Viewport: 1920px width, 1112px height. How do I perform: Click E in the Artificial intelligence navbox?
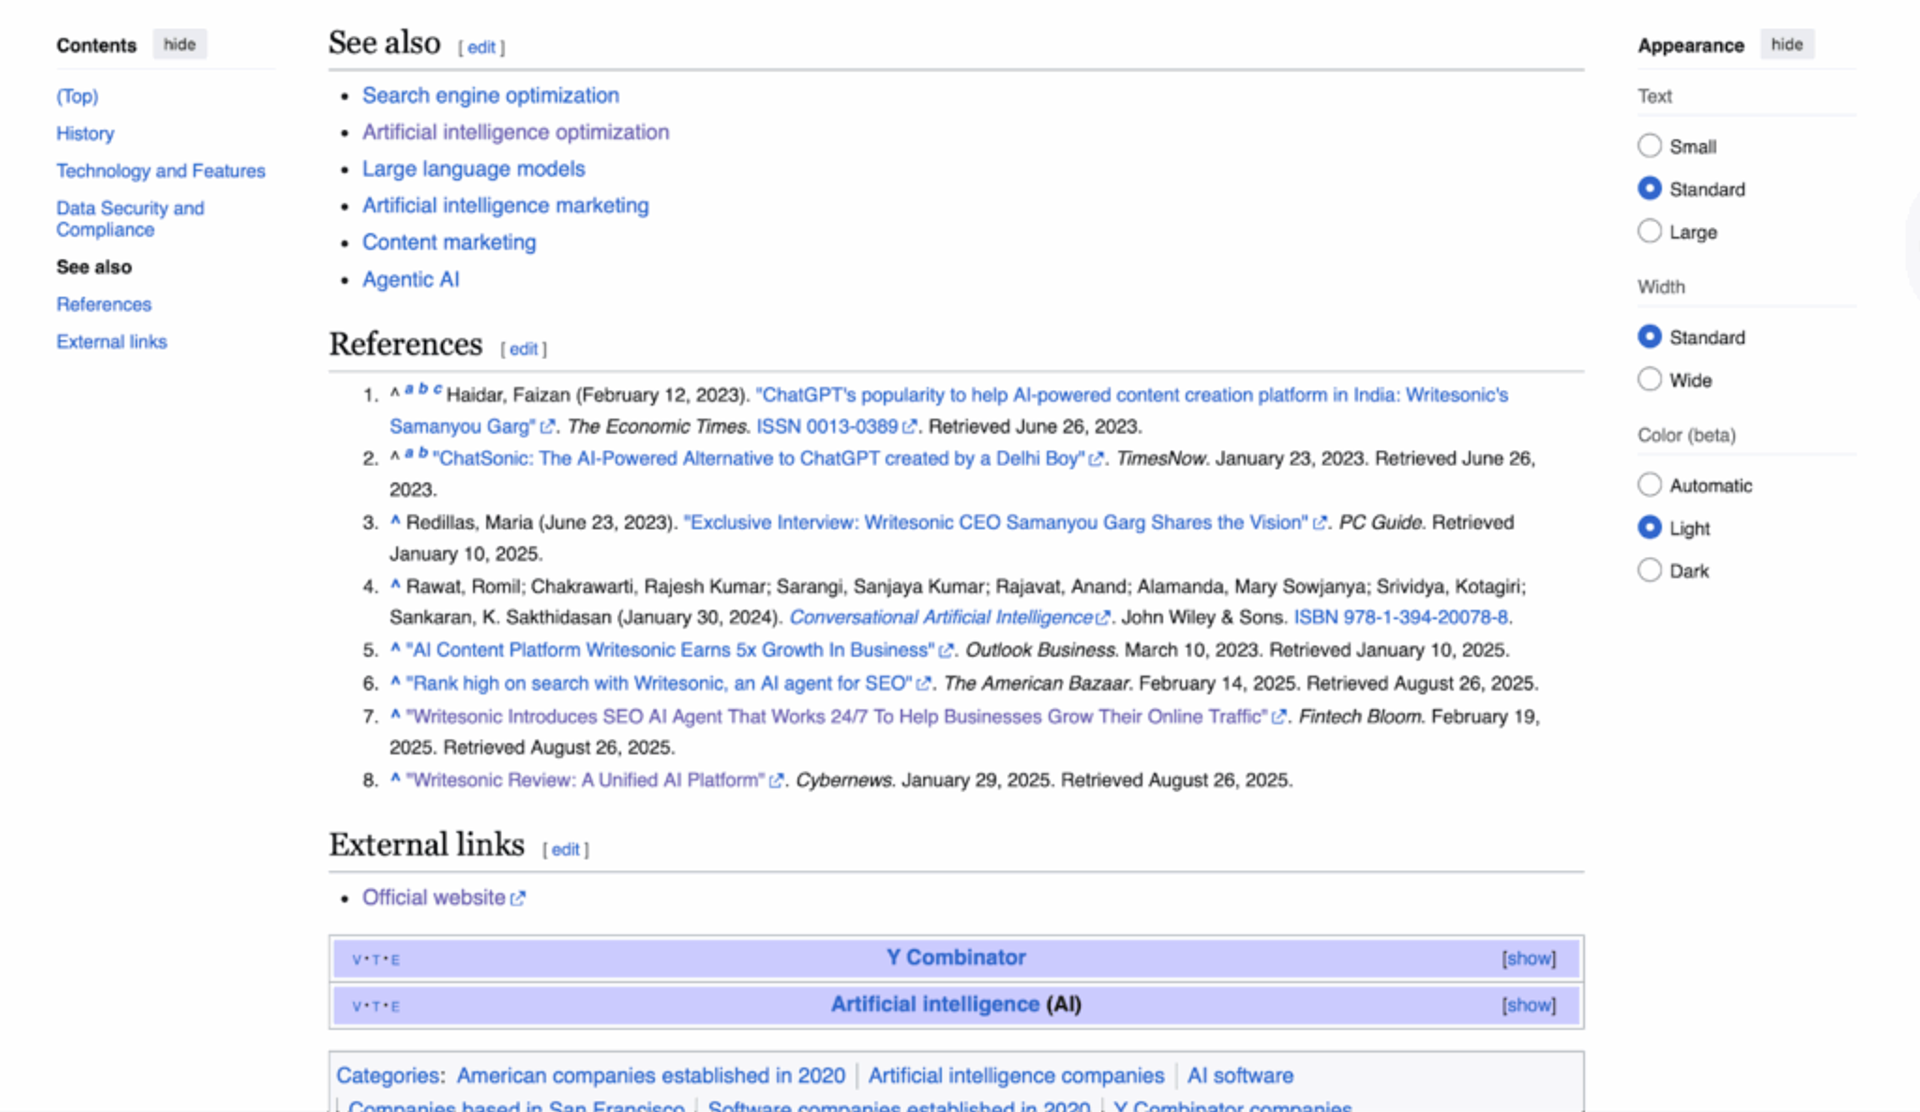pyautogui.click(x=395, y=1007)
